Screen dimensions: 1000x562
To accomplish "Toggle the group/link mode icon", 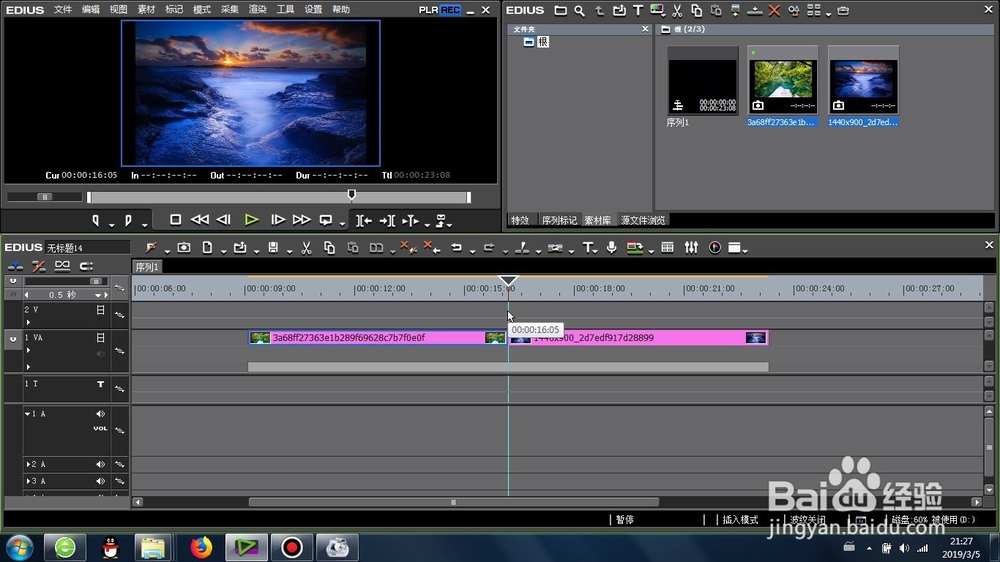I will point(62,266).
